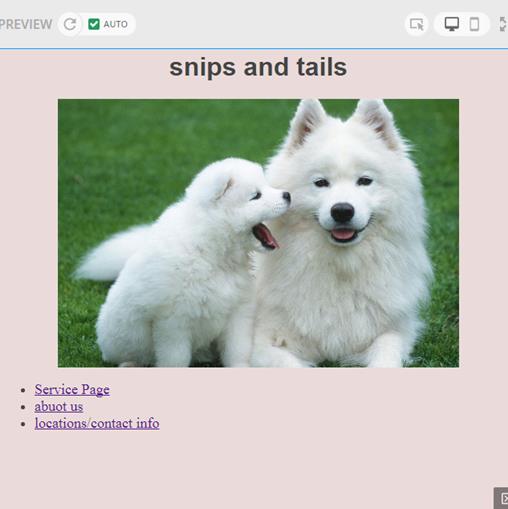Viewport: 508px width, 509px height.
Task: Expand preview using the arrows icon
Action: coord(503,24)
